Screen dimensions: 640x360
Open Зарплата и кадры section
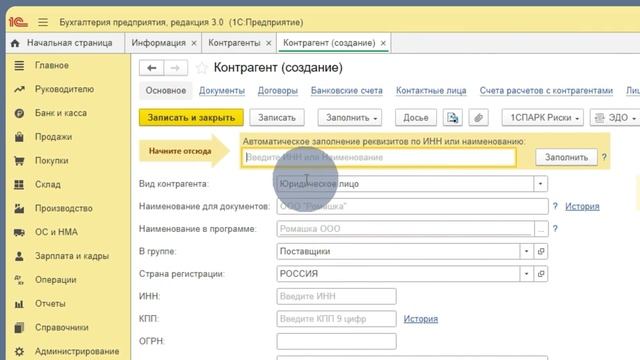(x=71, y=256)
